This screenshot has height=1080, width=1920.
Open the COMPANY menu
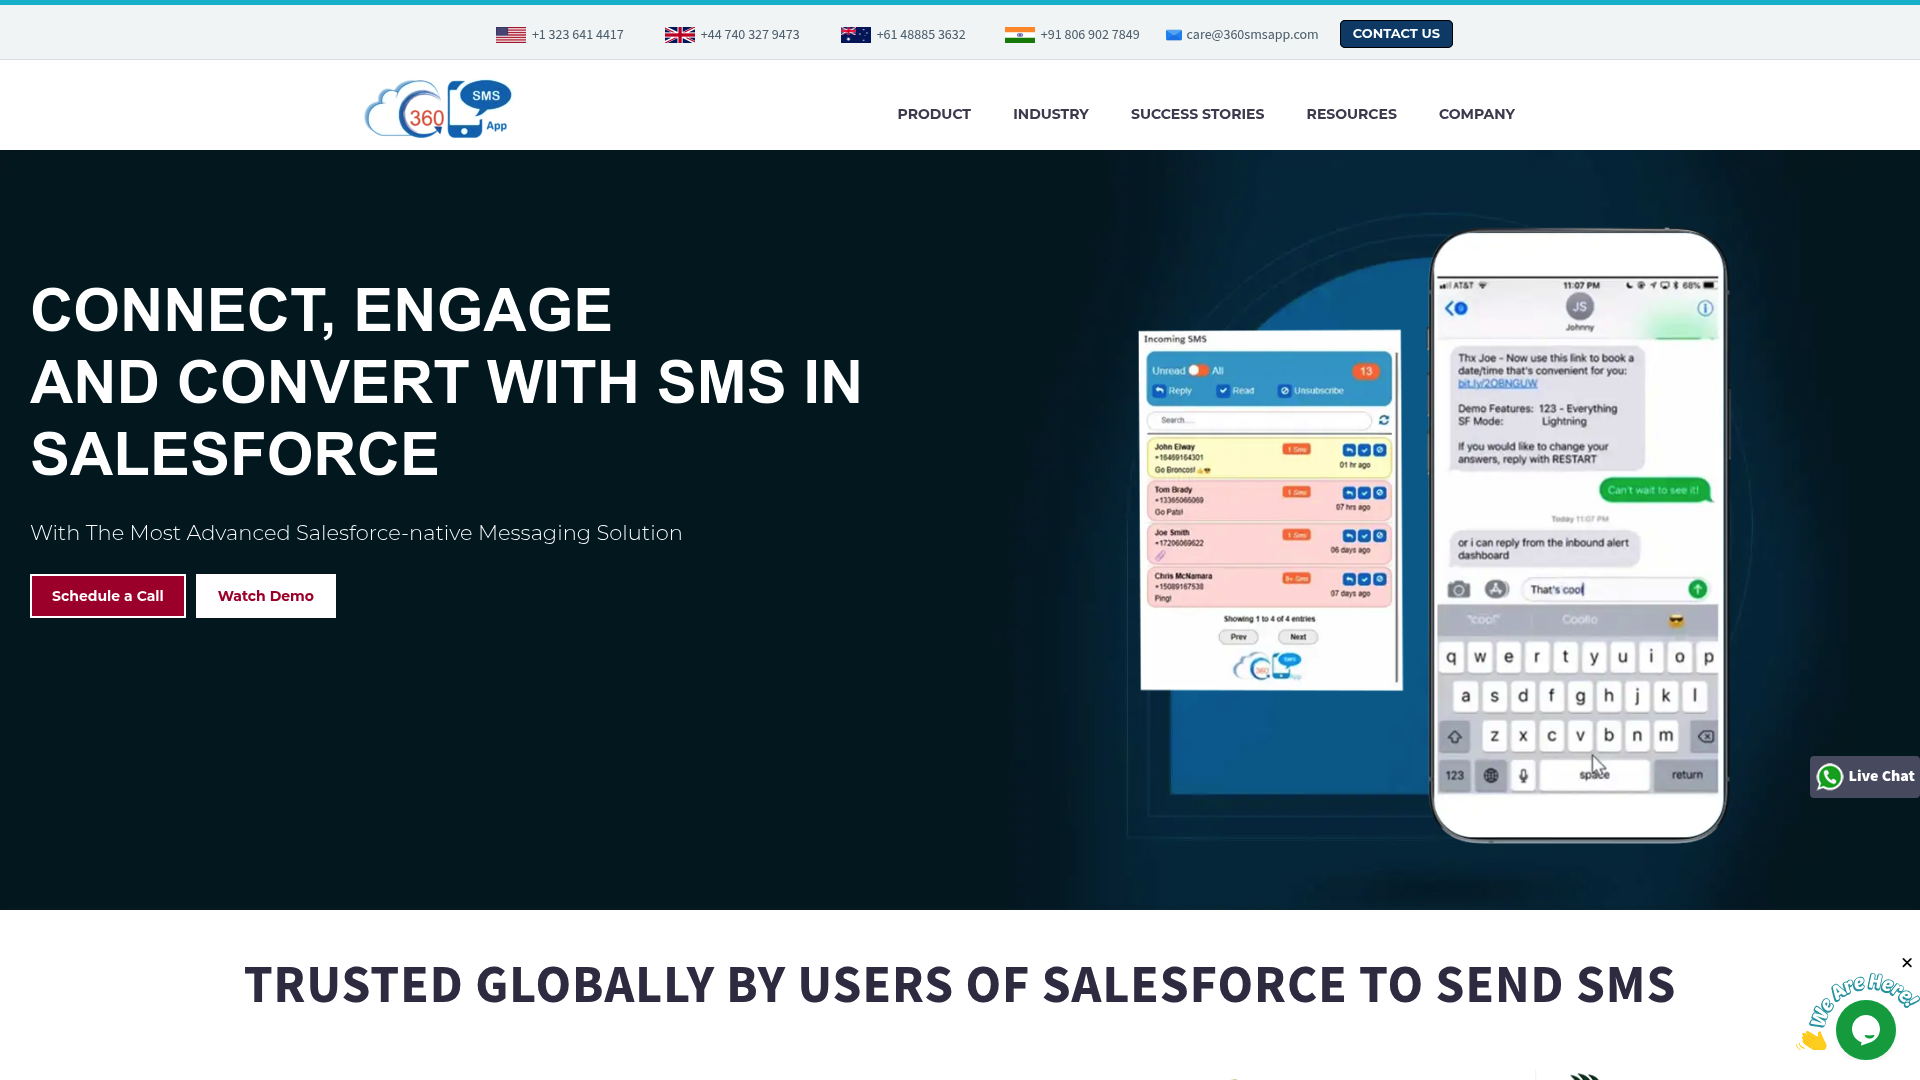click(x=1477, y=114)
